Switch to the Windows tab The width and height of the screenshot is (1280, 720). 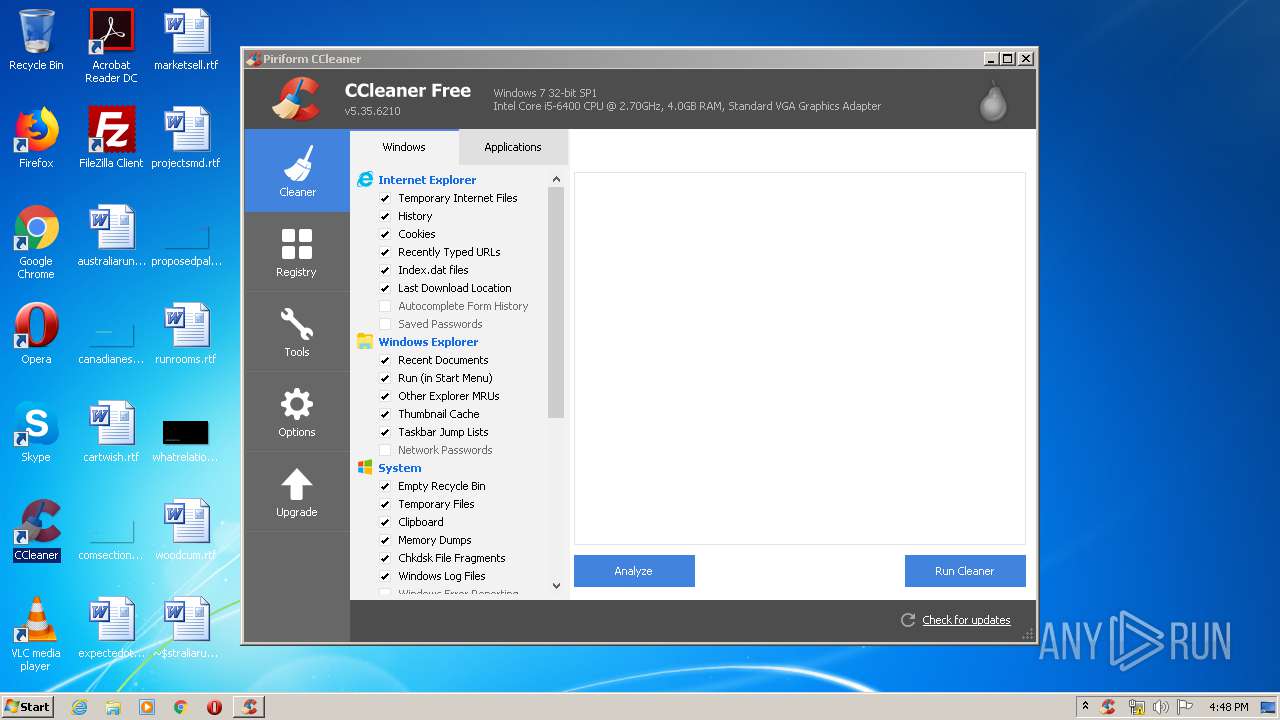(404, 147)
